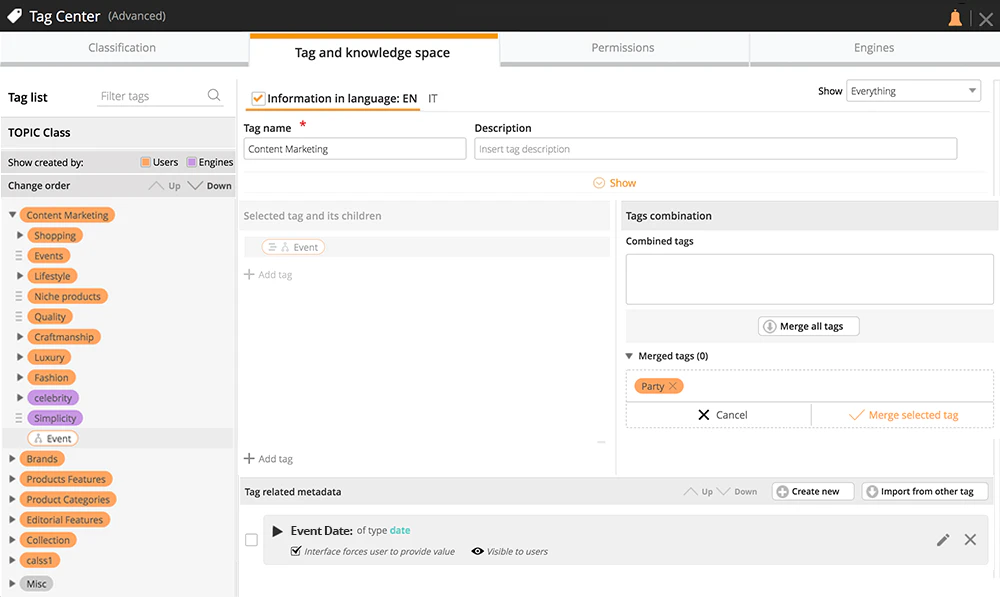Toggle the Users orange color filter
The height and width of the screenshot is (597, 1000).
(145, 162)
